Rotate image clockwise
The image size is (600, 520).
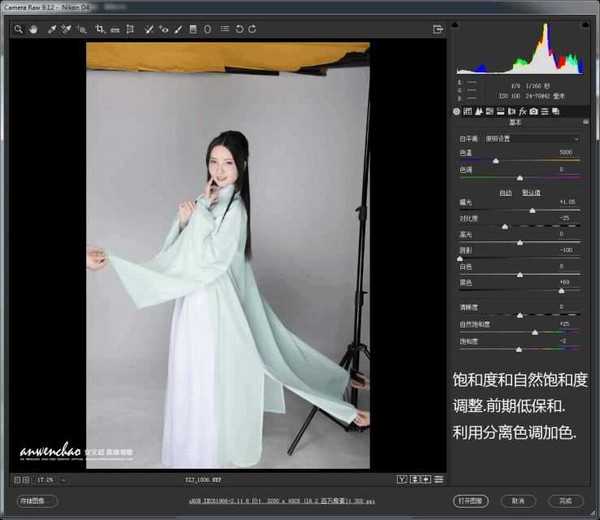(252, 30)
